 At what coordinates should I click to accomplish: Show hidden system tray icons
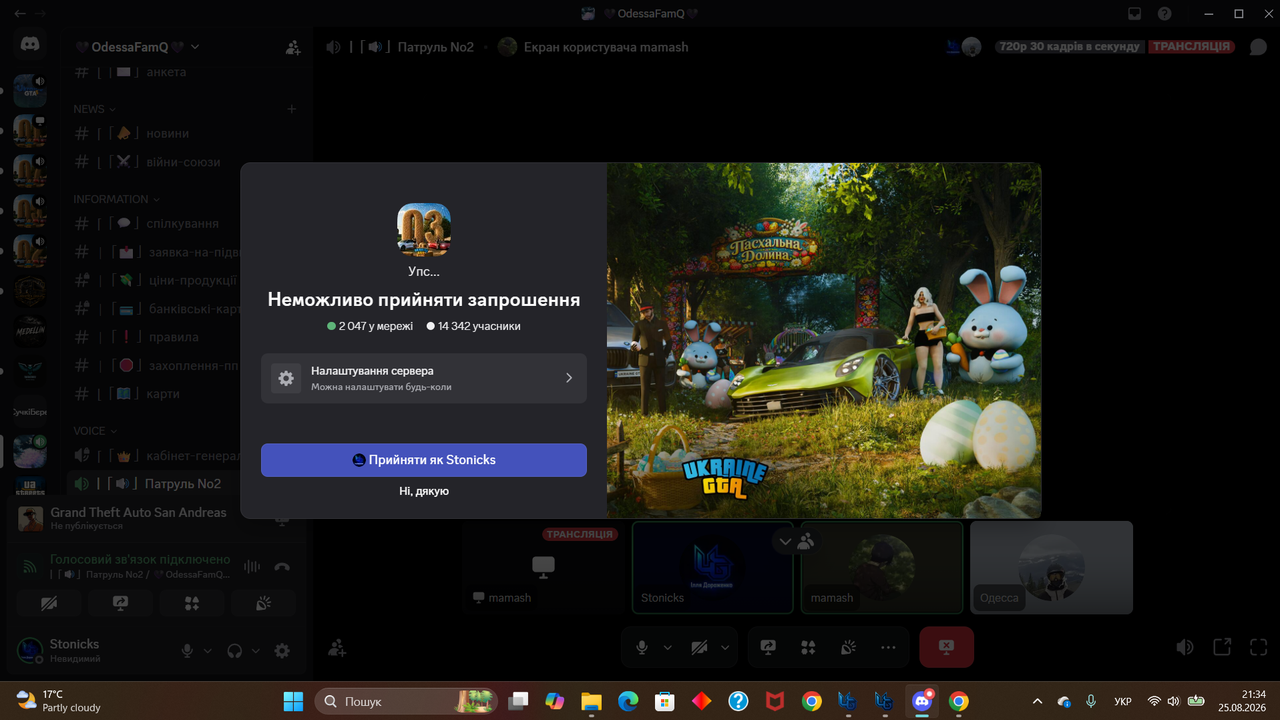[1037, 702]
